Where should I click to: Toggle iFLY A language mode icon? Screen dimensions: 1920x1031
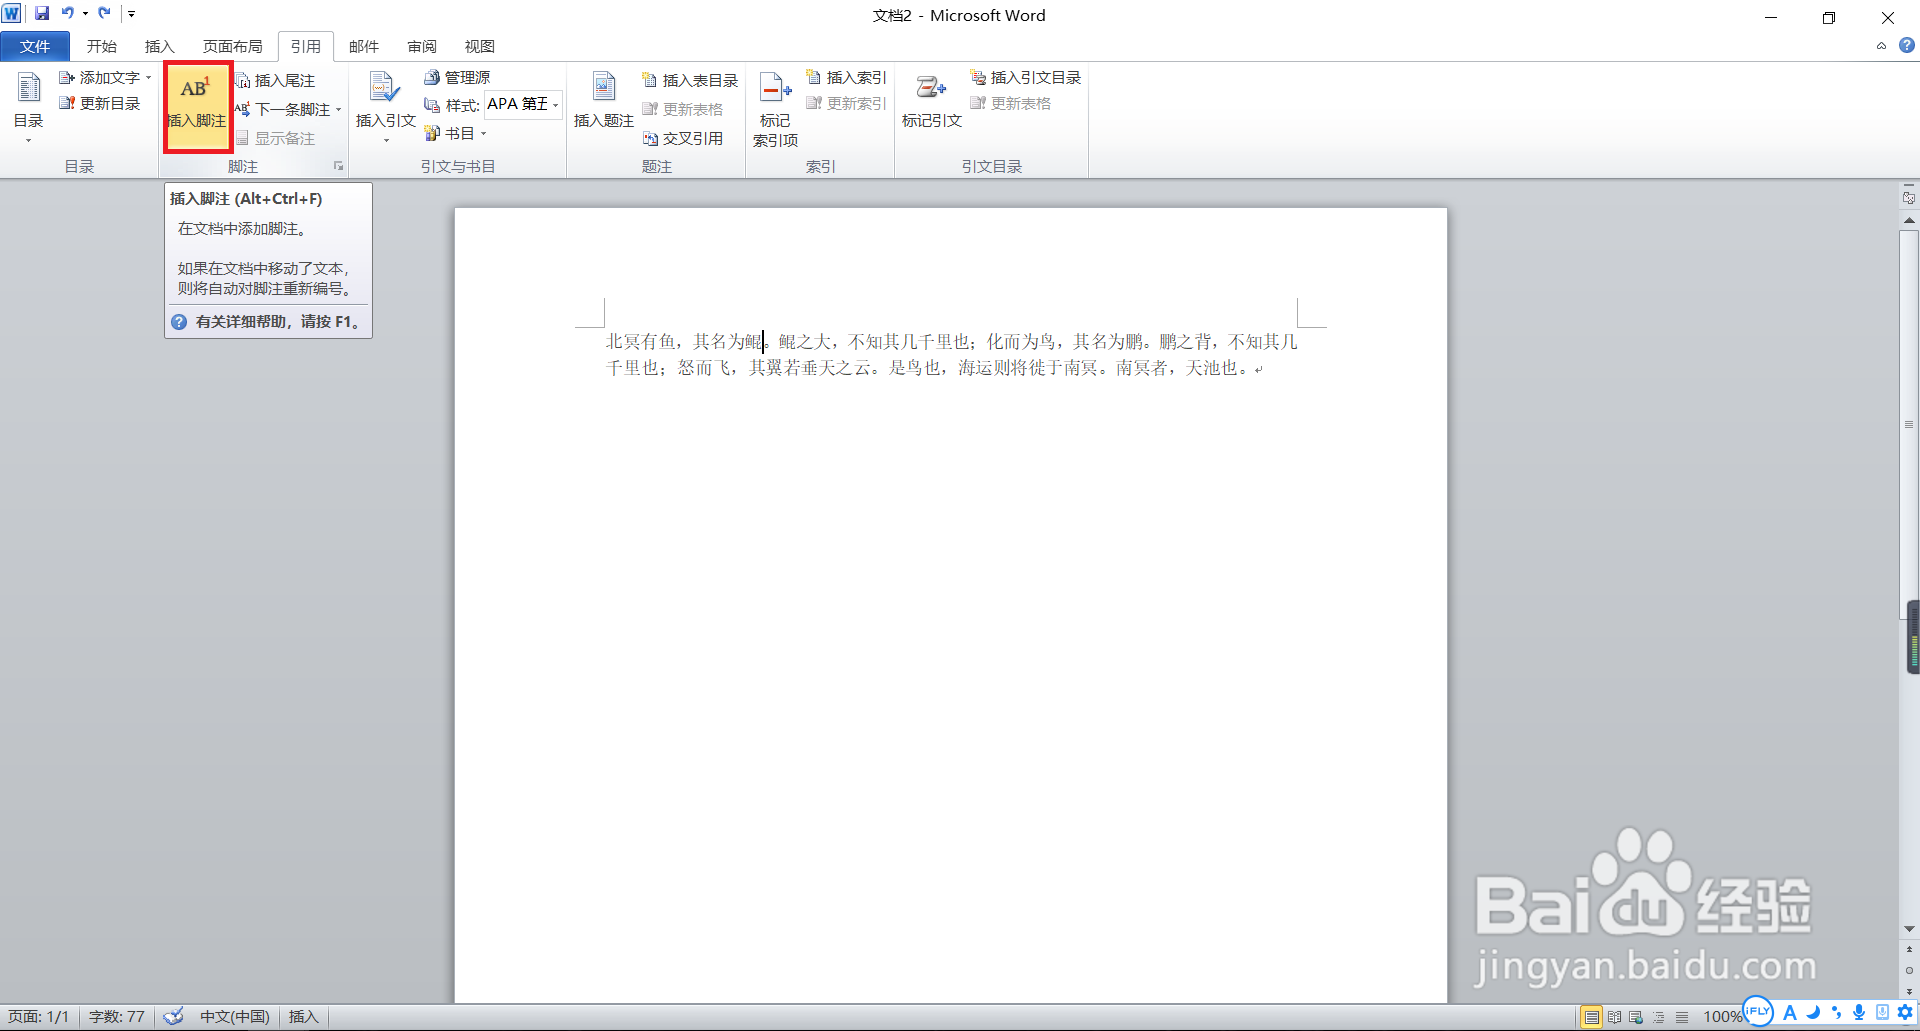[1790, 1013]
